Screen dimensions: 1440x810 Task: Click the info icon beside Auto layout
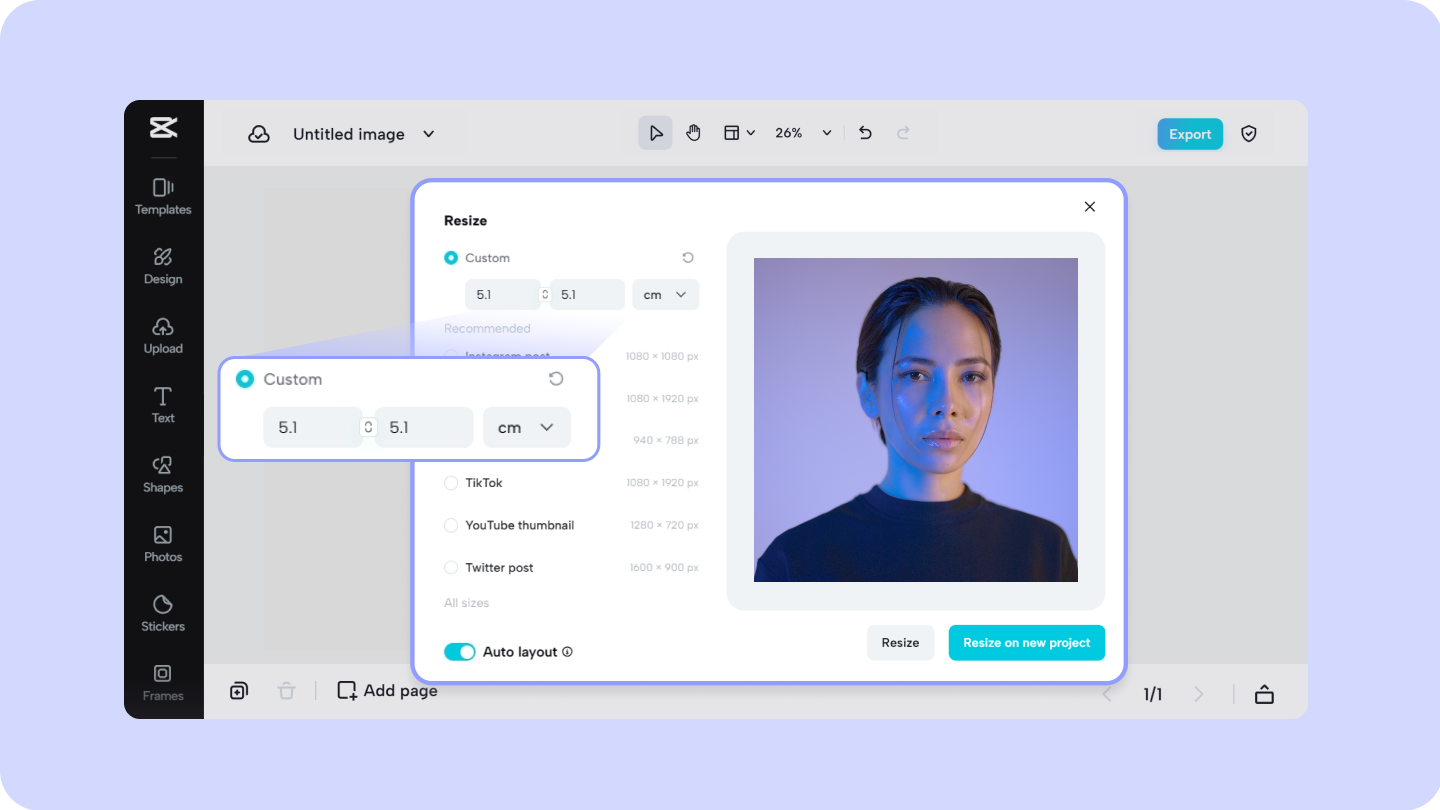[567, 652]
